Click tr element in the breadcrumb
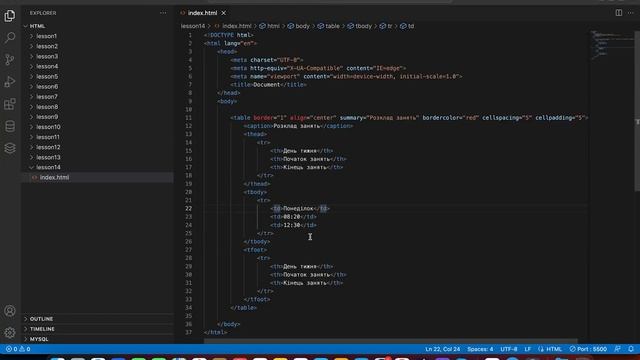 (386, 26)
